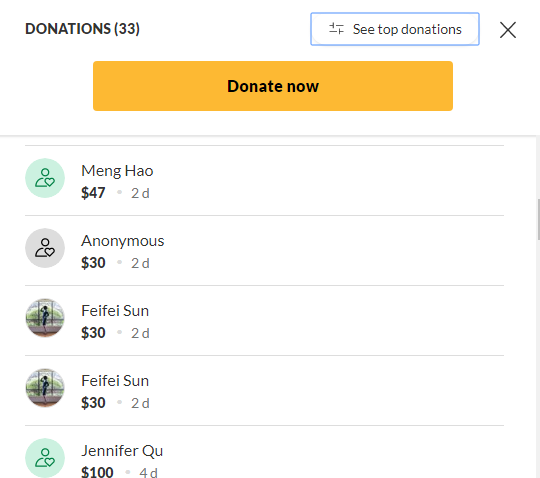Viewport: 540px width, 478px height.
Task: Select the Meng Hao donor name
Action: click(117, 171)
